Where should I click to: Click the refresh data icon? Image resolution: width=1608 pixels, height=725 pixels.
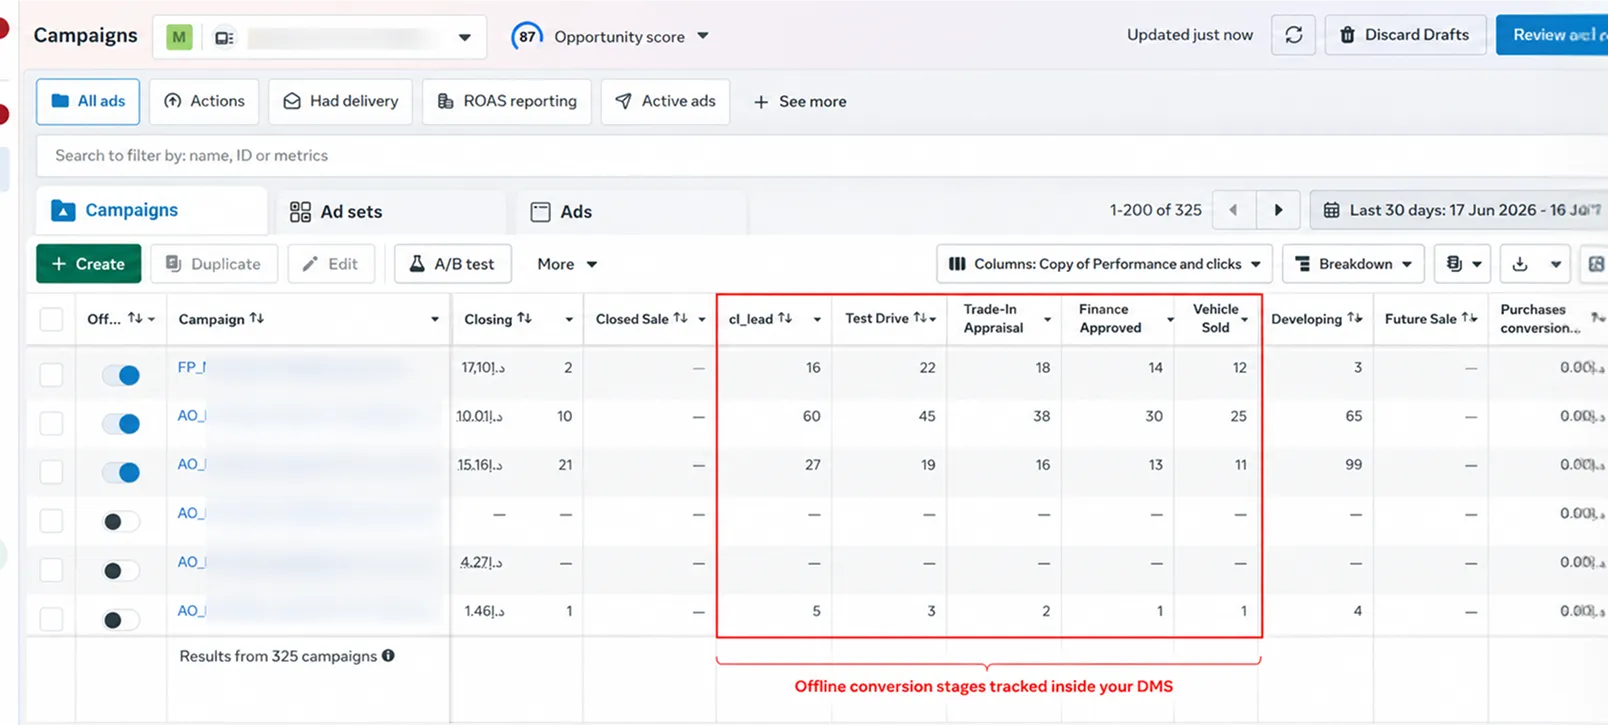1293,35
